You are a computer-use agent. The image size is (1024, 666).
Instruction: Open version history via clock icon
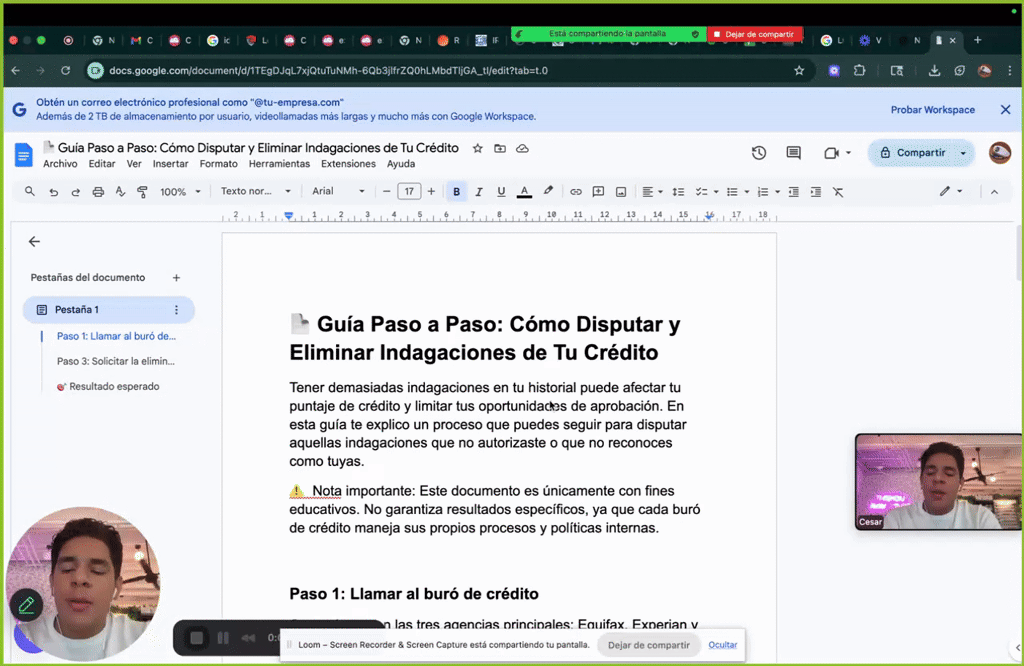coord(759,152)
